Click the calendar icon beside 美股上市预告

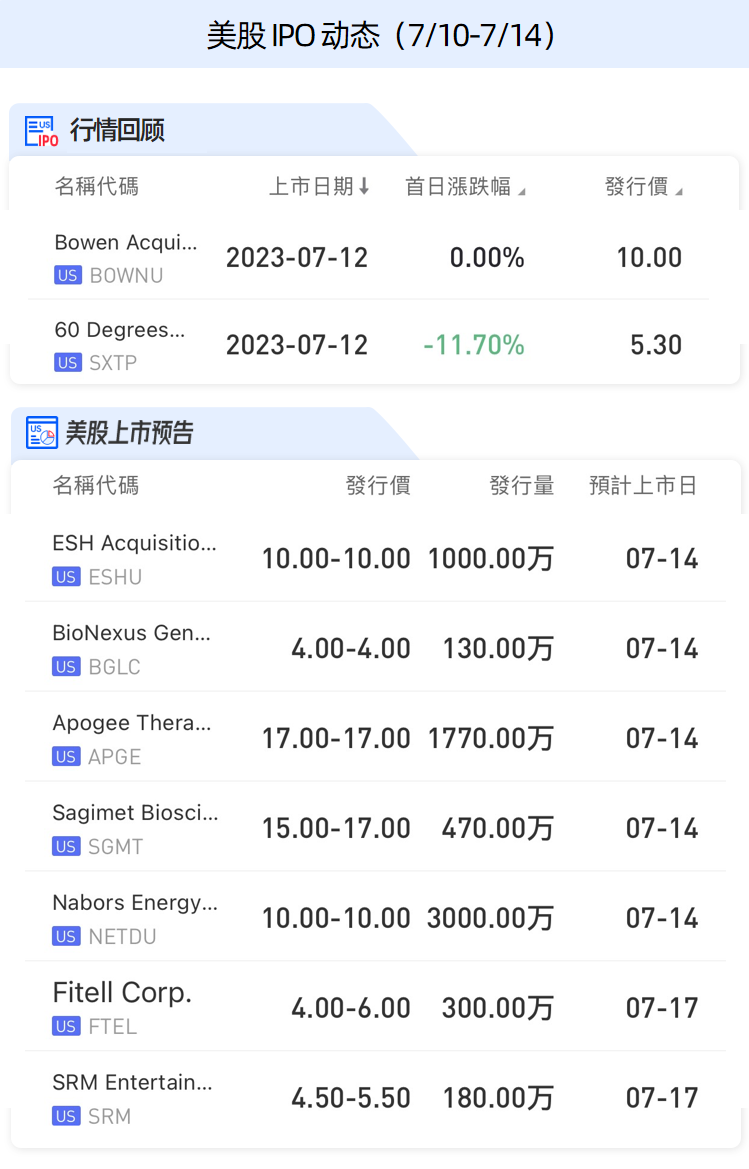[x=42, y=433]
